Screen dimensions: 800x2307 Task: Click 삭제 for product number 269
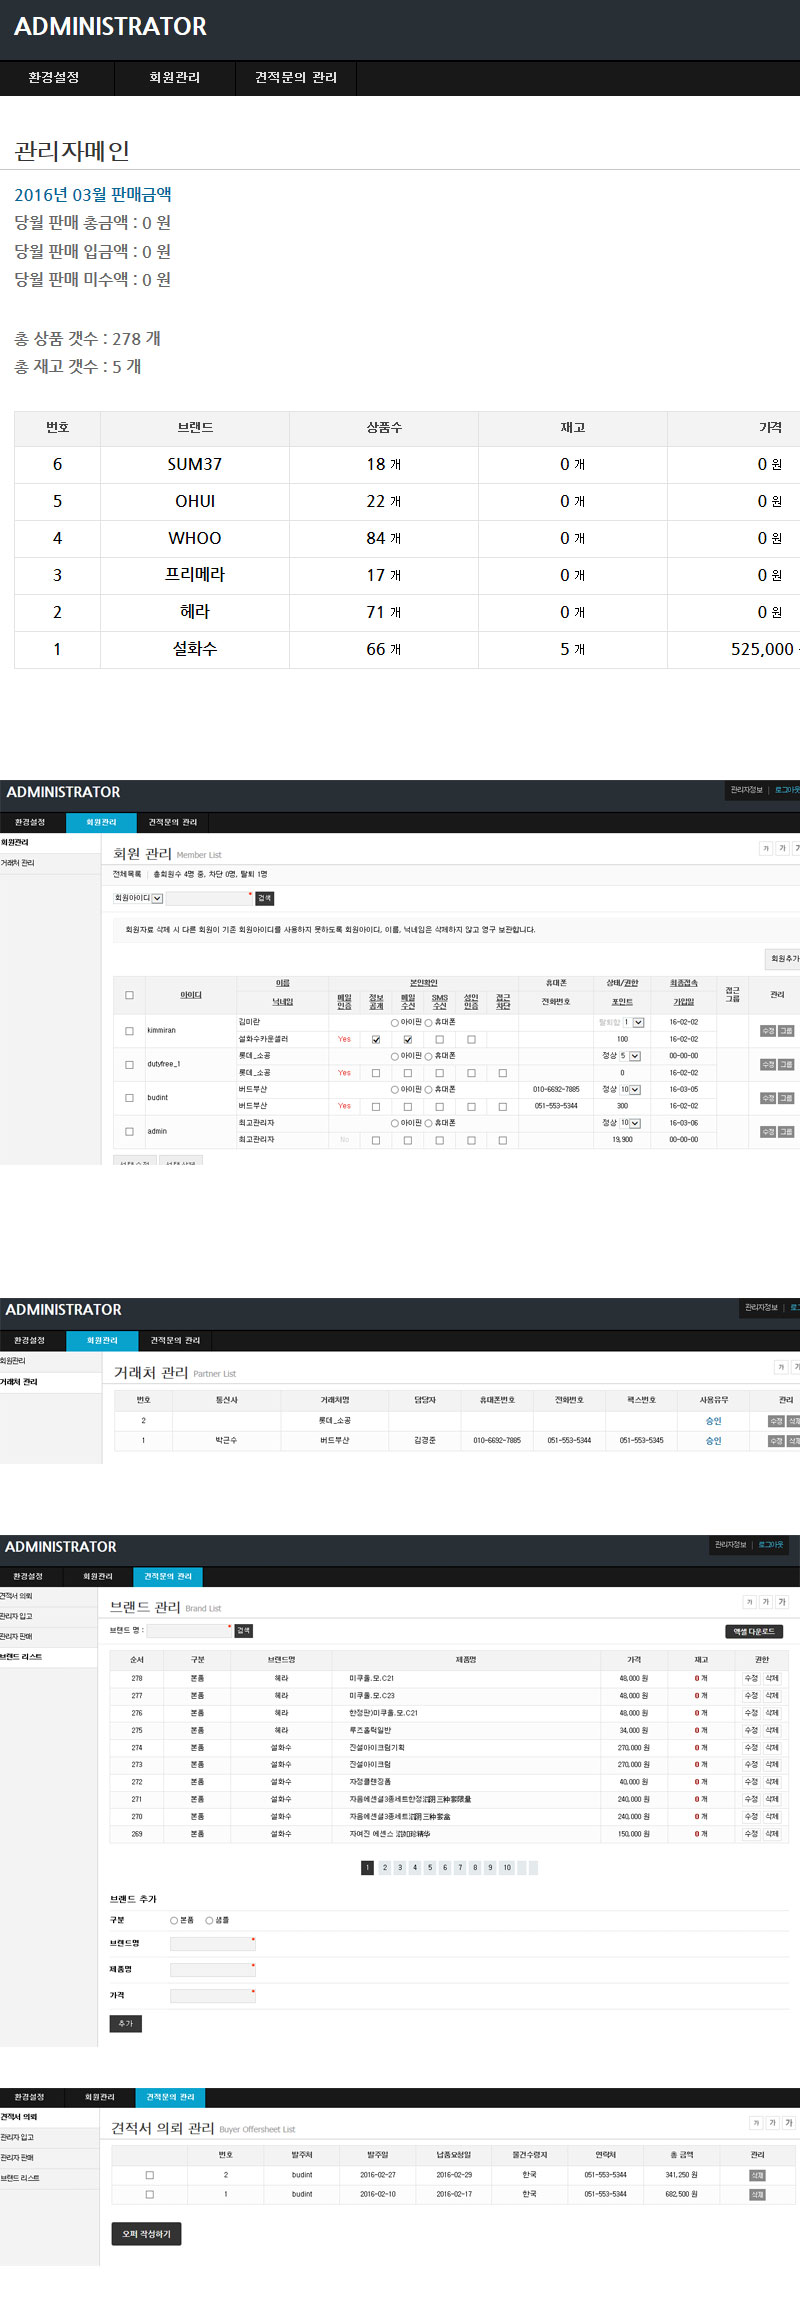[x=772, y=1834]
